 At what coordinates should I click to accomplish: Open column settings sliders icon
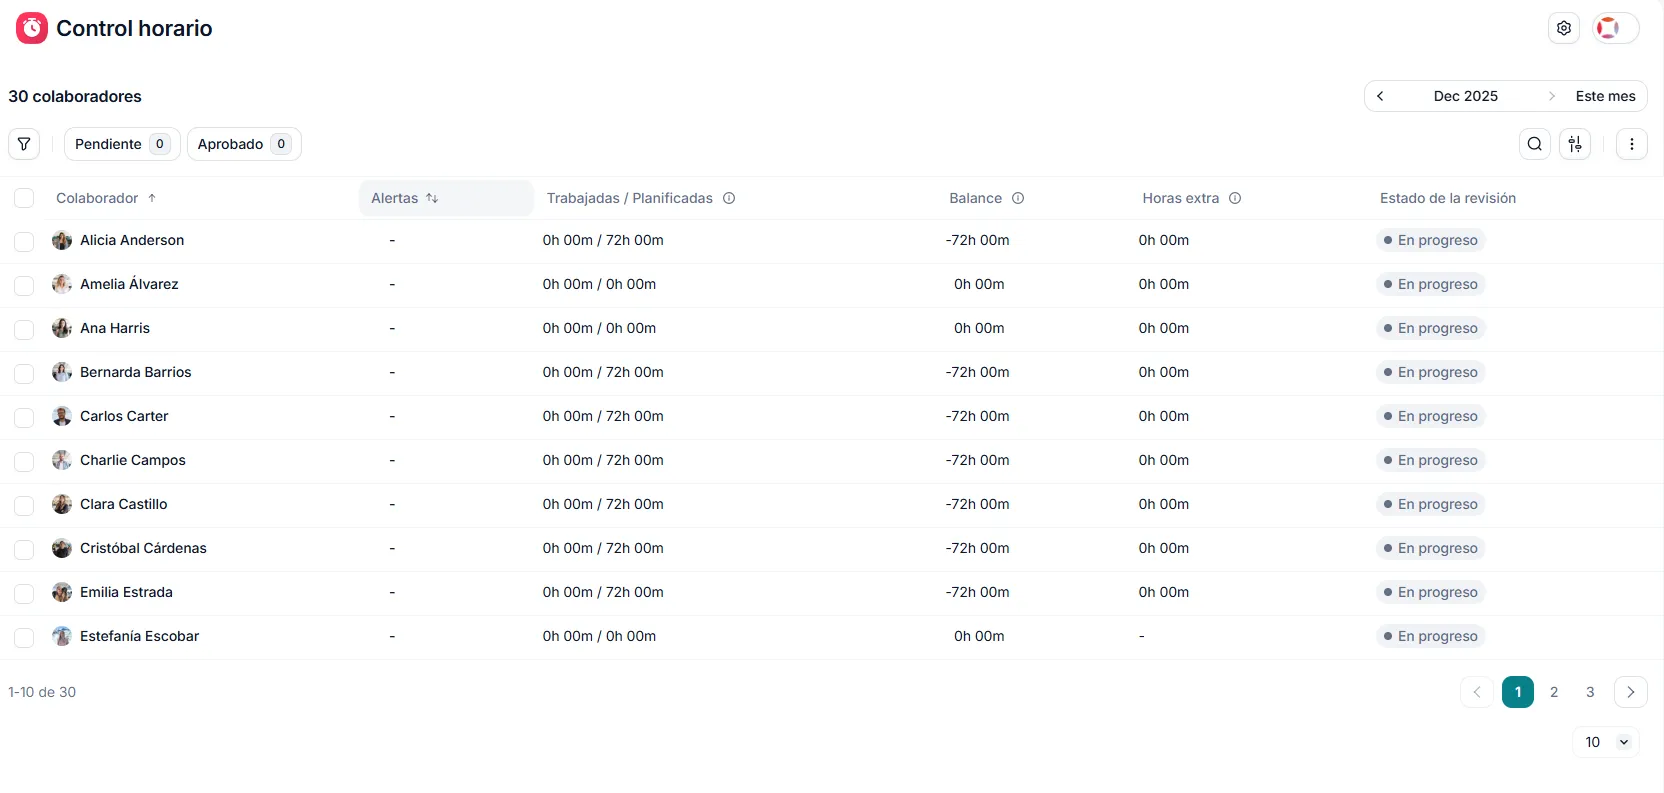(1575, 144)
